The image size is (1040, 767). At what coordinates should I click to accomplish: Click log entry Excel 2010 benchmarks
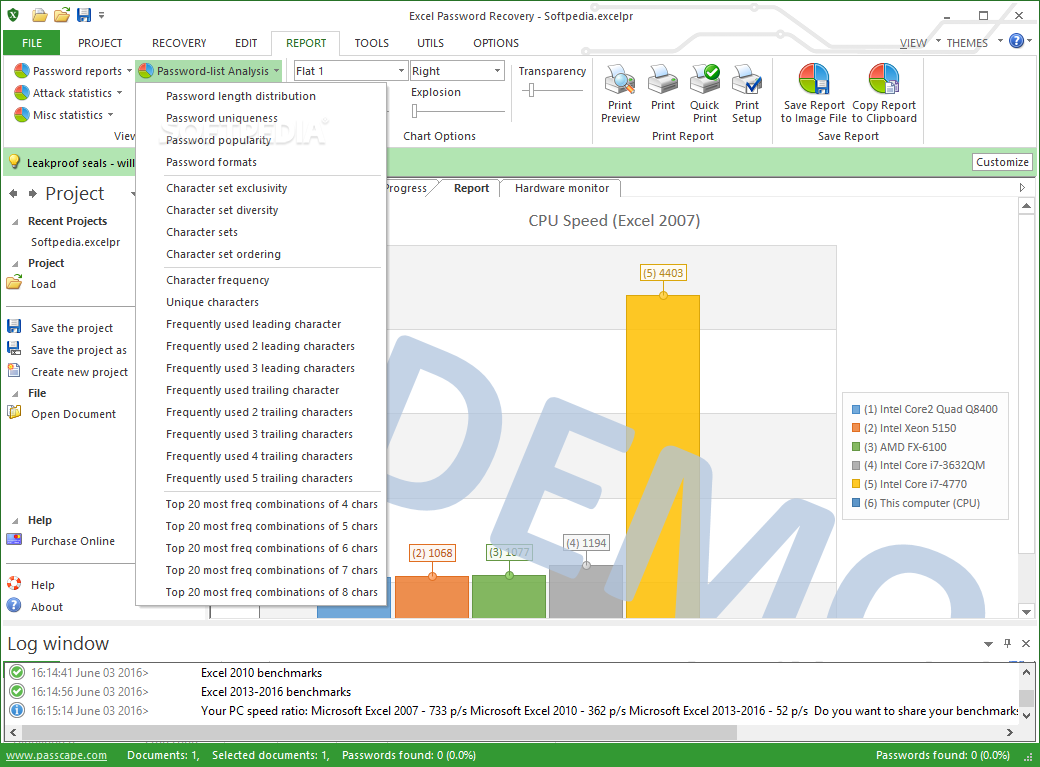pos(261,673)
